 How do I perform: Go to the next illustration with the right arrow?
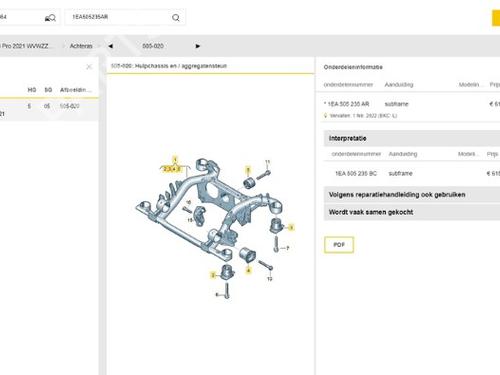pyautogui.click(x=198, y=46)
